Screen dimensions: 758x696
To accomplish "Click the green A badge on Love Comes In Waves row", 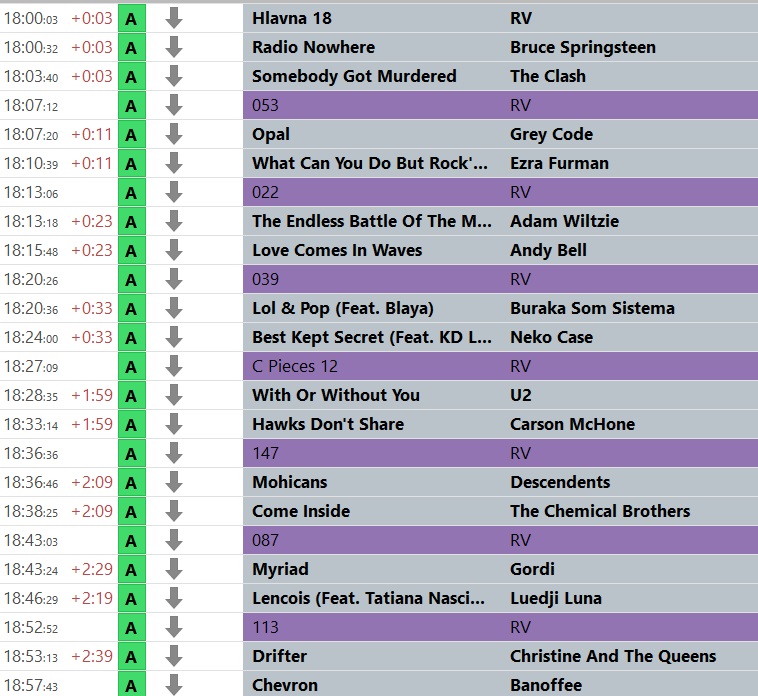I will point(132,251).
